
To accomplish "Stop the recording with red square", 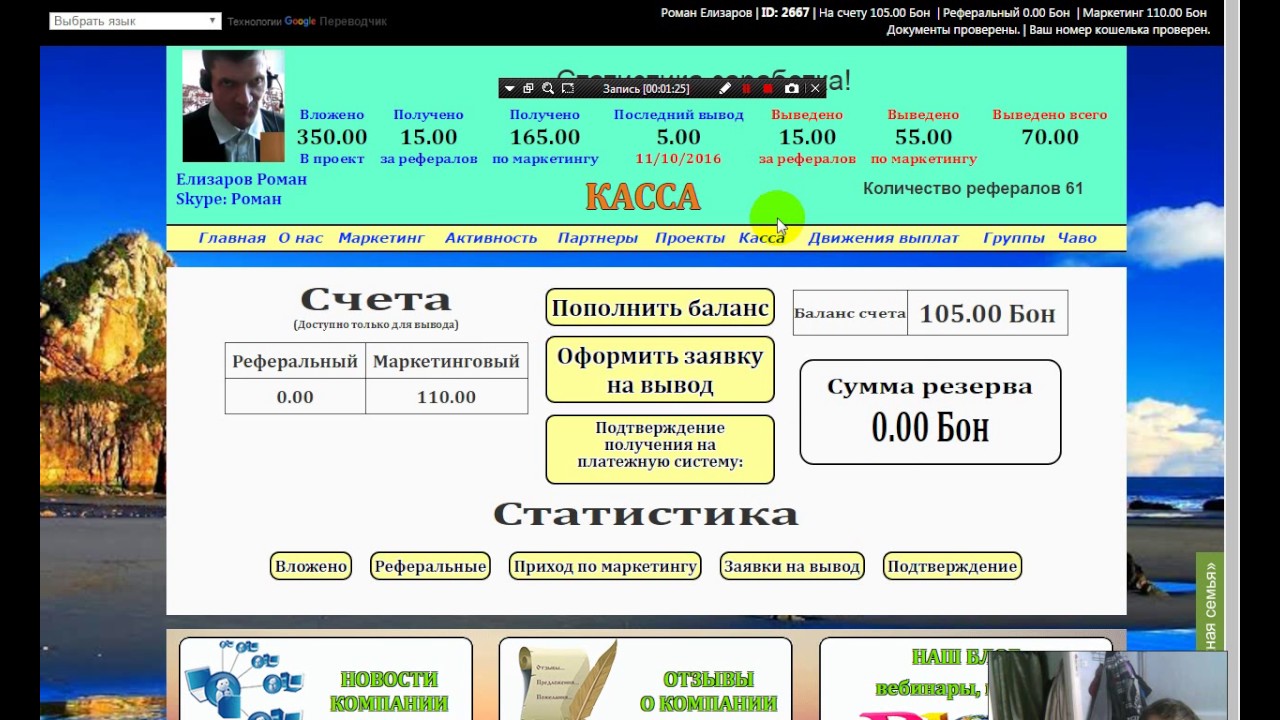I will coord(768,89).
